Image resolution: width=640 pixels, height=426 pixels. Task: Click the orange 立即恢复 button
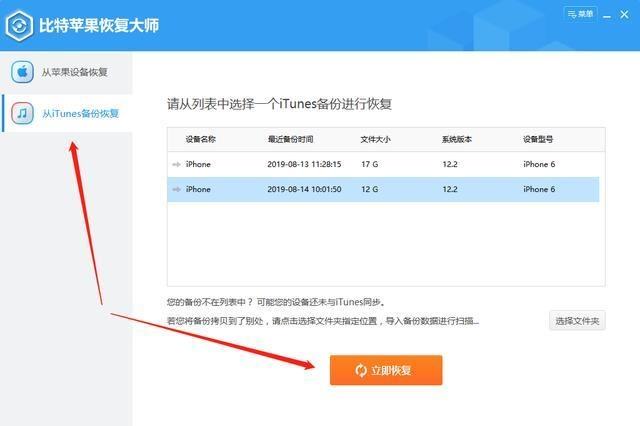386,370
